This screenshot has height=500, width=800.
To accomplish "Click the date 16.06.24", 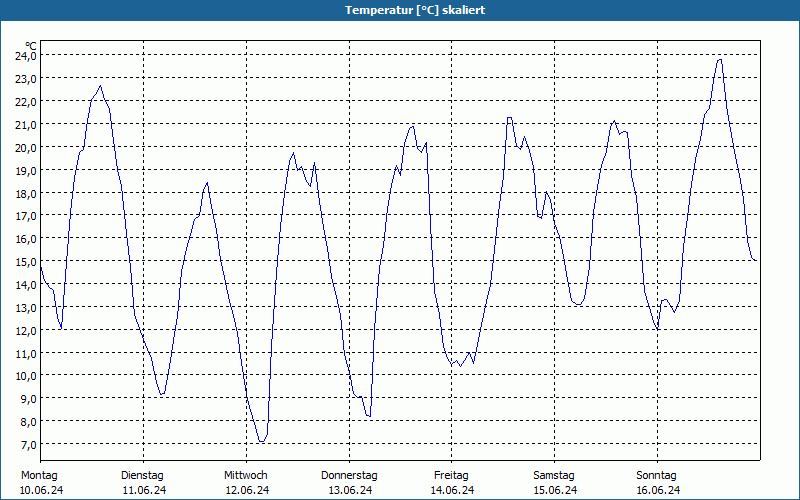I will coord(658,490).
